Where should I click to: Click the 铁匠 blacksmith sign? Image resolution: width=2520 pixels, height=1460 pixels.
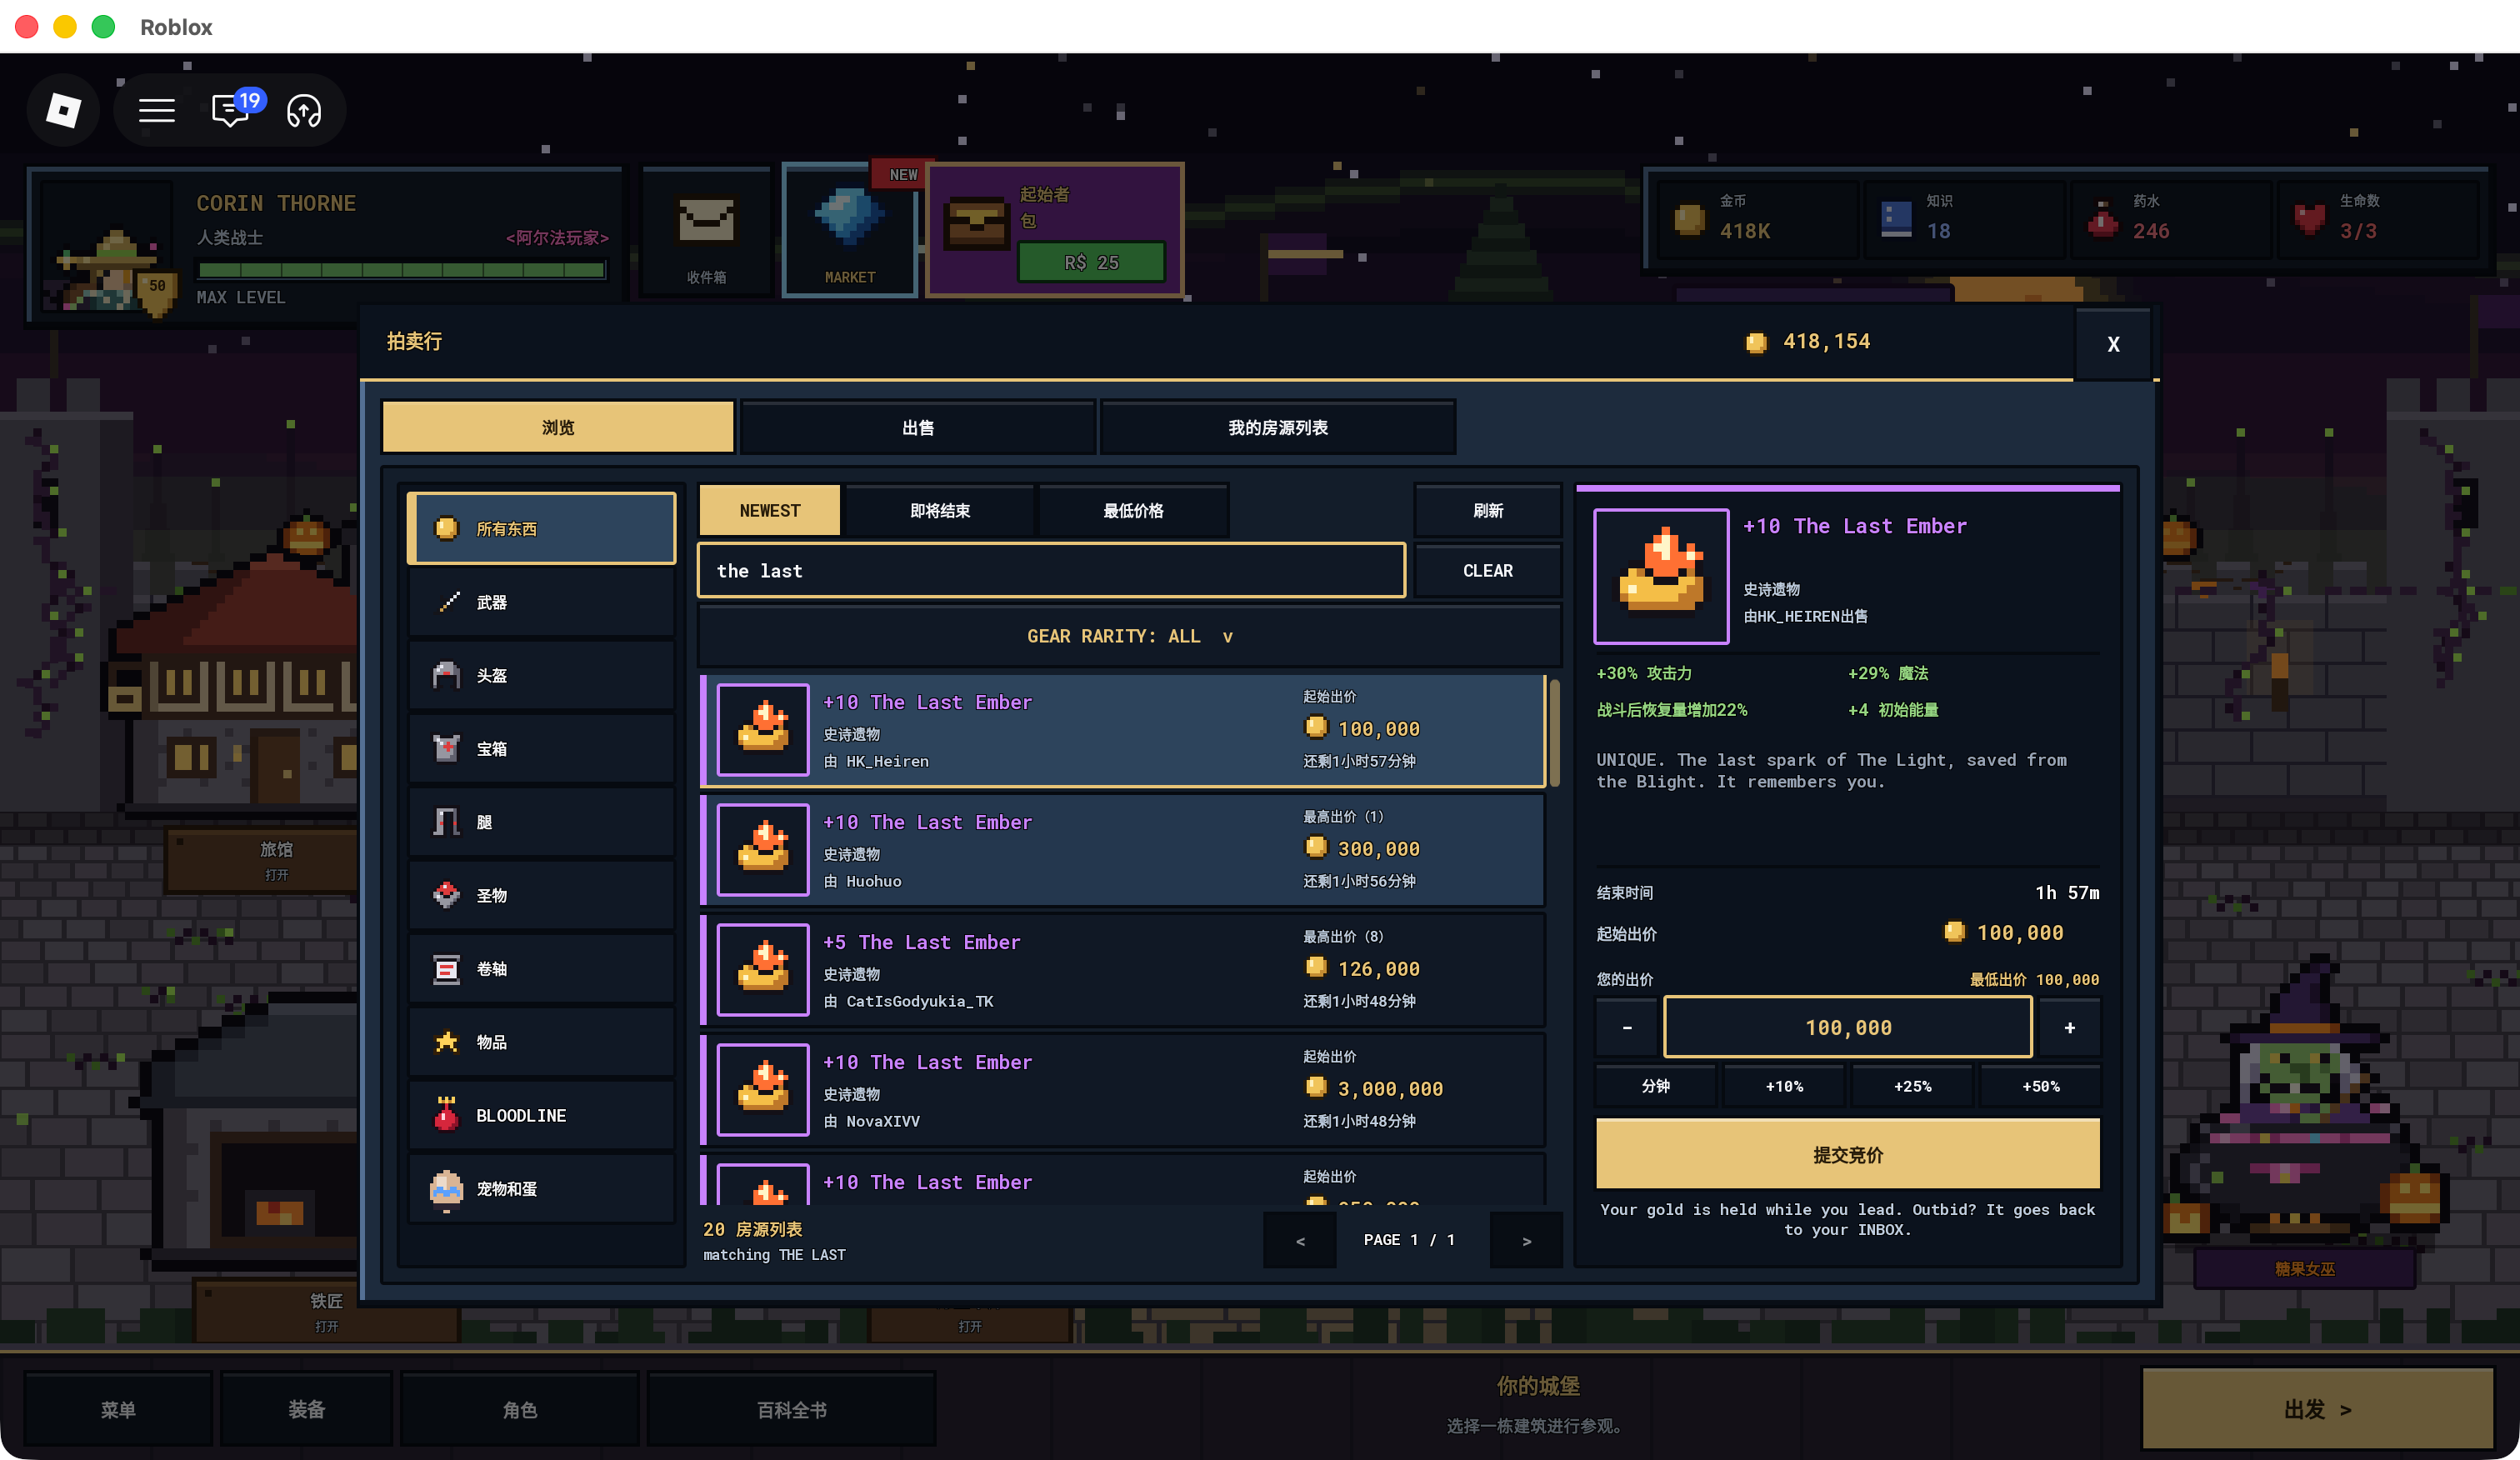[x=326, y=1311]
